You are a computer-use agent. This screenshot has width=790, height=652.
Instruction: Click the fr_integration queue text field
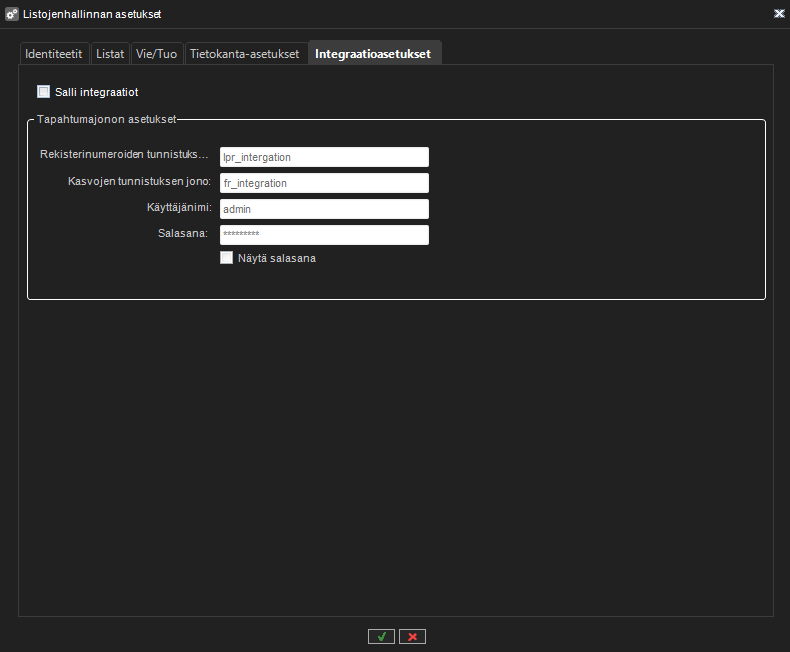click(324, 183)
